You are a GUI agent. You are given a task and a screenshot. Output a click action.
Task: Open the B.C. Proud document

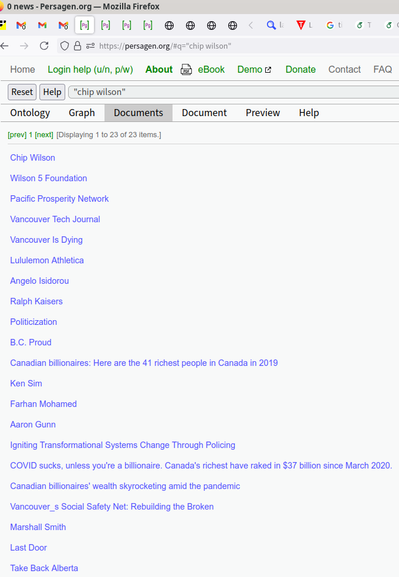(31, 343)
